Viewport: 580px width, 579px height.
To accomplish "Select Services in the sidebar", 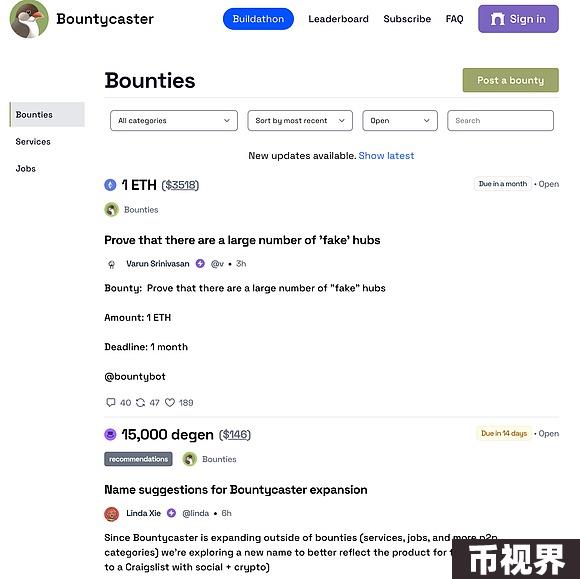I will point(33,142).
